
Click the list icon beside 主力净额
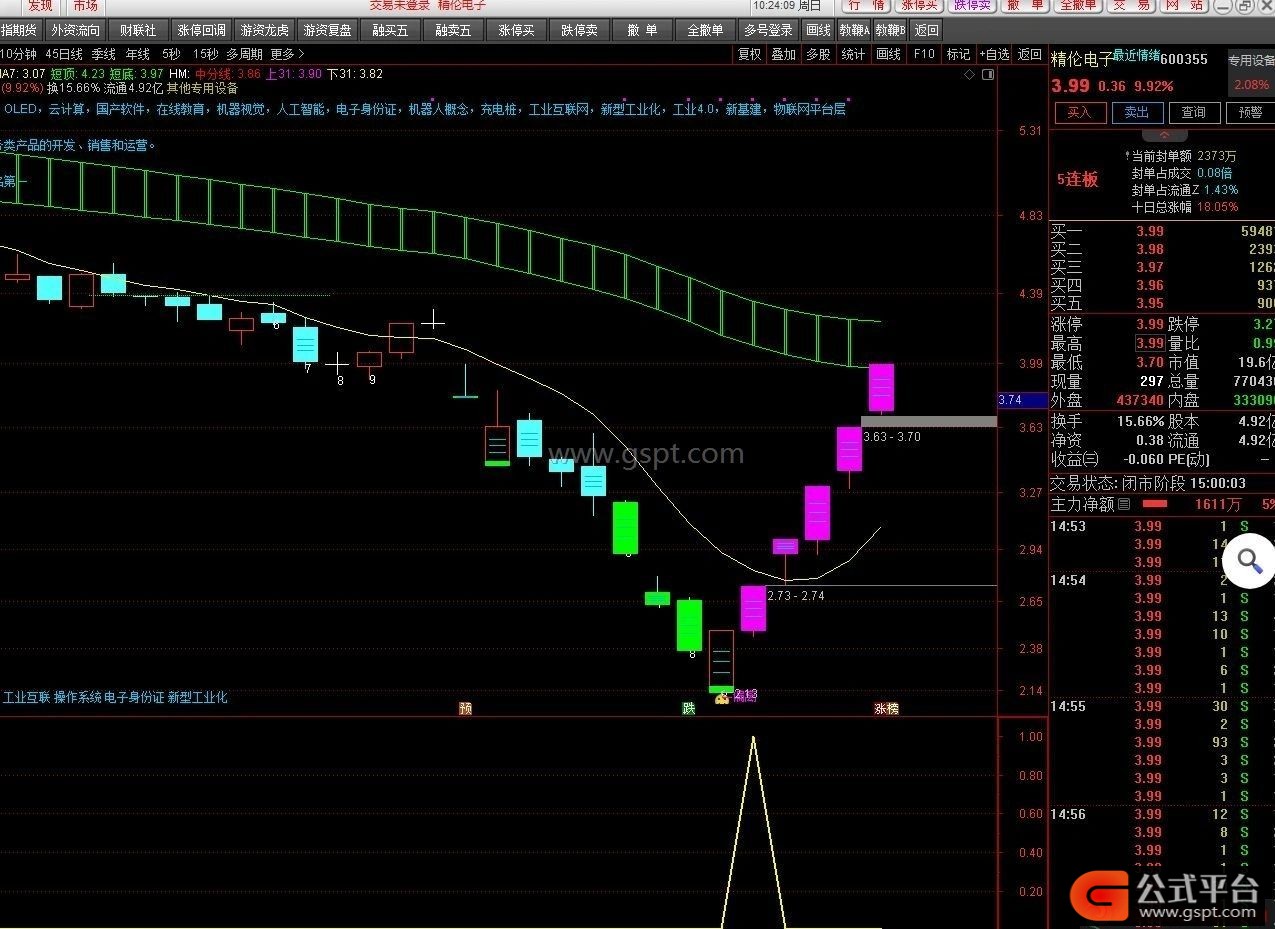pyautogui.click(x=1124, y=504)
